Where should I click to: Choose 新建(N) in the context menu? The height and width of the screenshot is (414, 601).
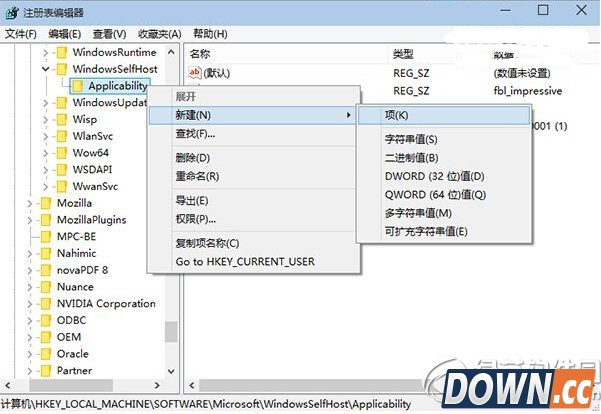click(x=252, y=115)
